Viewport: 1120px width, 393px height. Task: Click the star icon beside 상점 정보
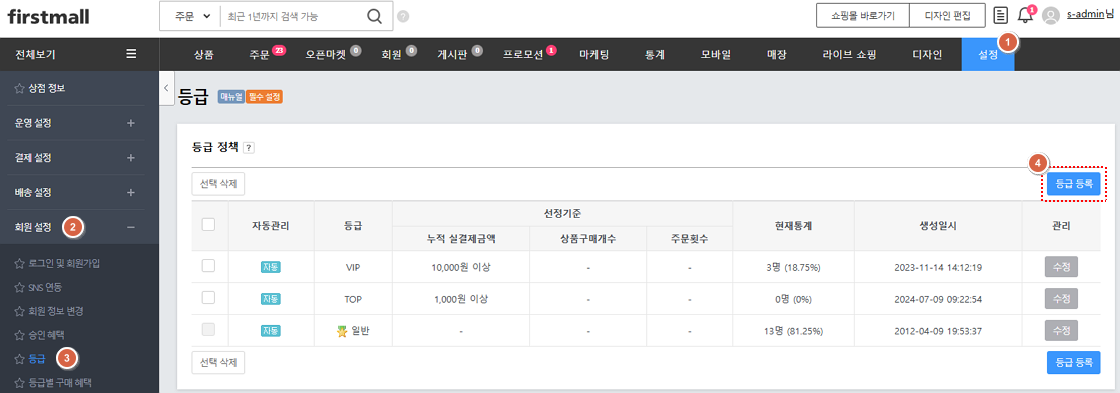[19, 88]
